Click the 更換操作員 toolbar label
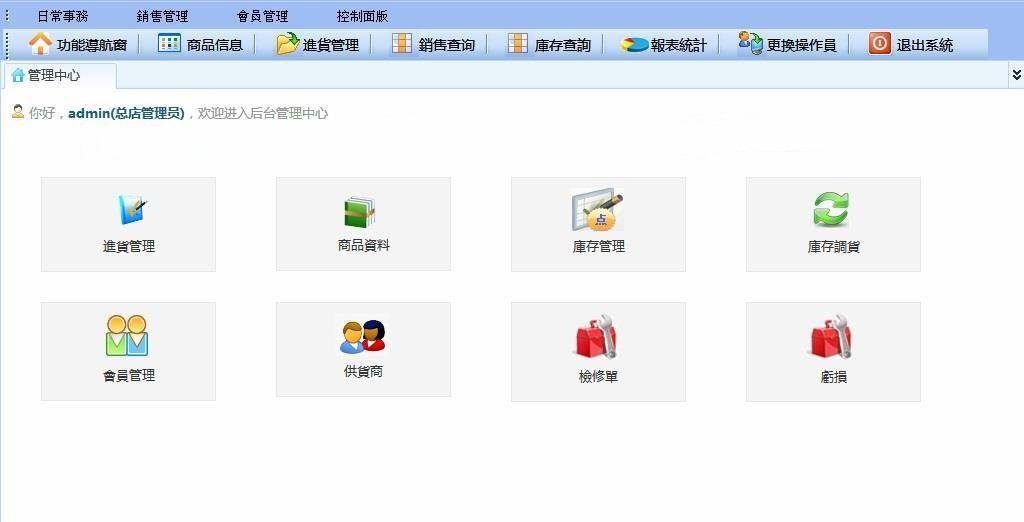1024x522 pixels. pyautogui.click(x=801, y=45)
